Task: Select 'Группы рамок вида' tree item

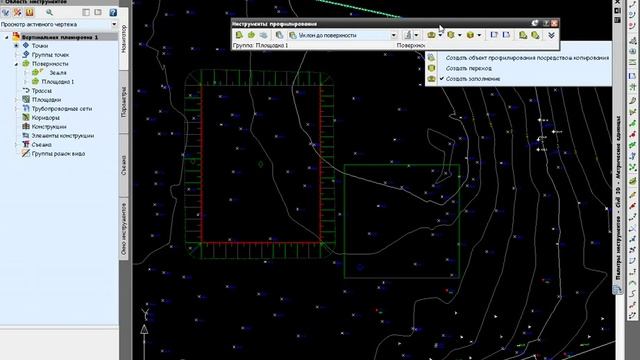Action: pyautogui.click(x=58, y=153)
